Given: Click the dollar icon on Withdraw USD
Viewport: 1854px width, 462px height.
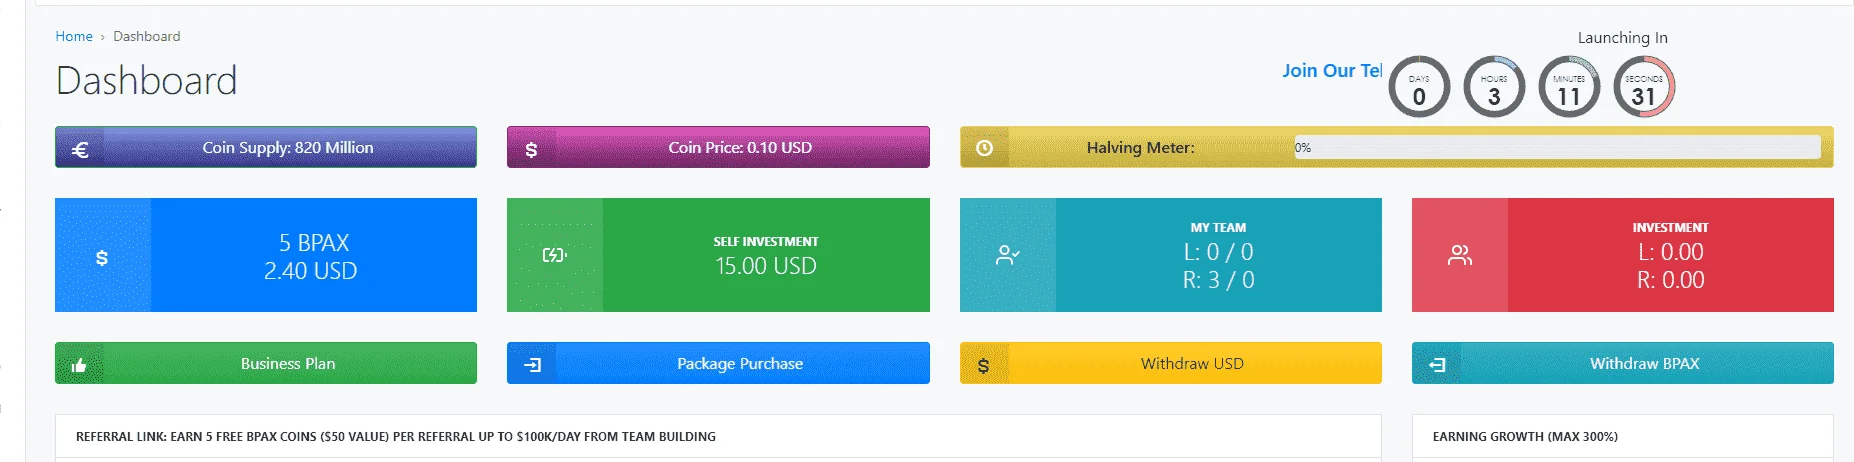Looking at the screenshot, I should click(983, 365).
